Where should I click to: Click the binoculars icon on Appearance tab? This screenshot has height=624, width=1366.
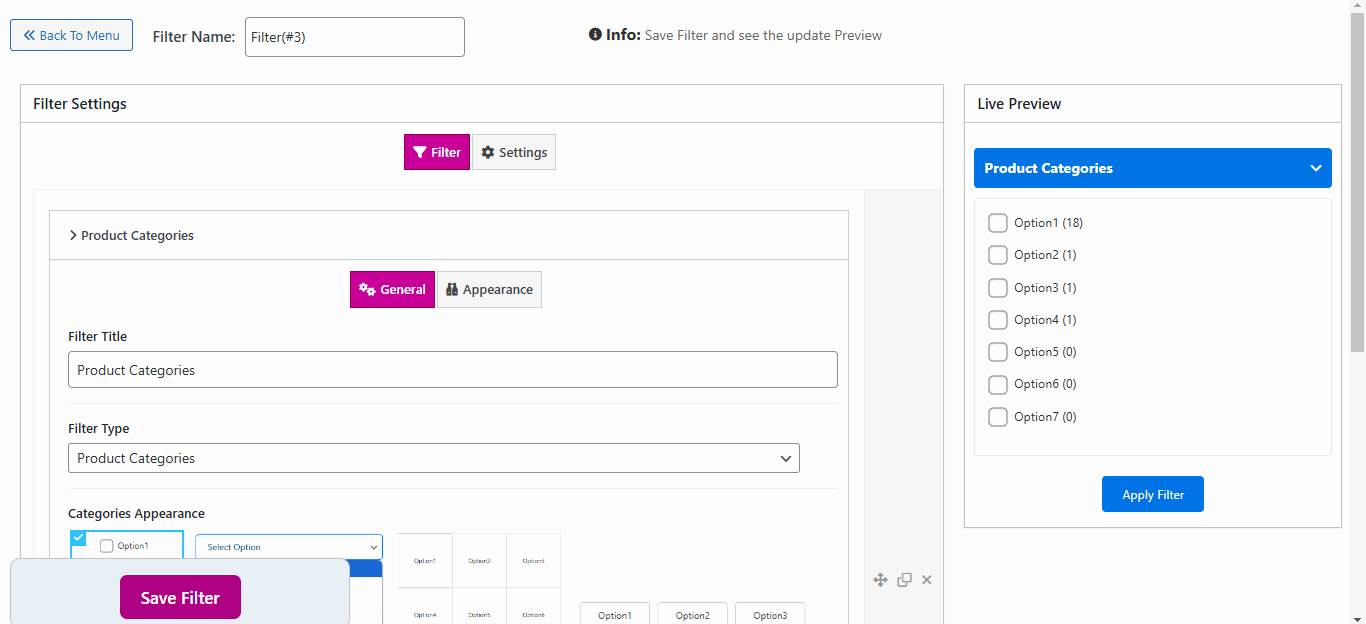(452, 290)
